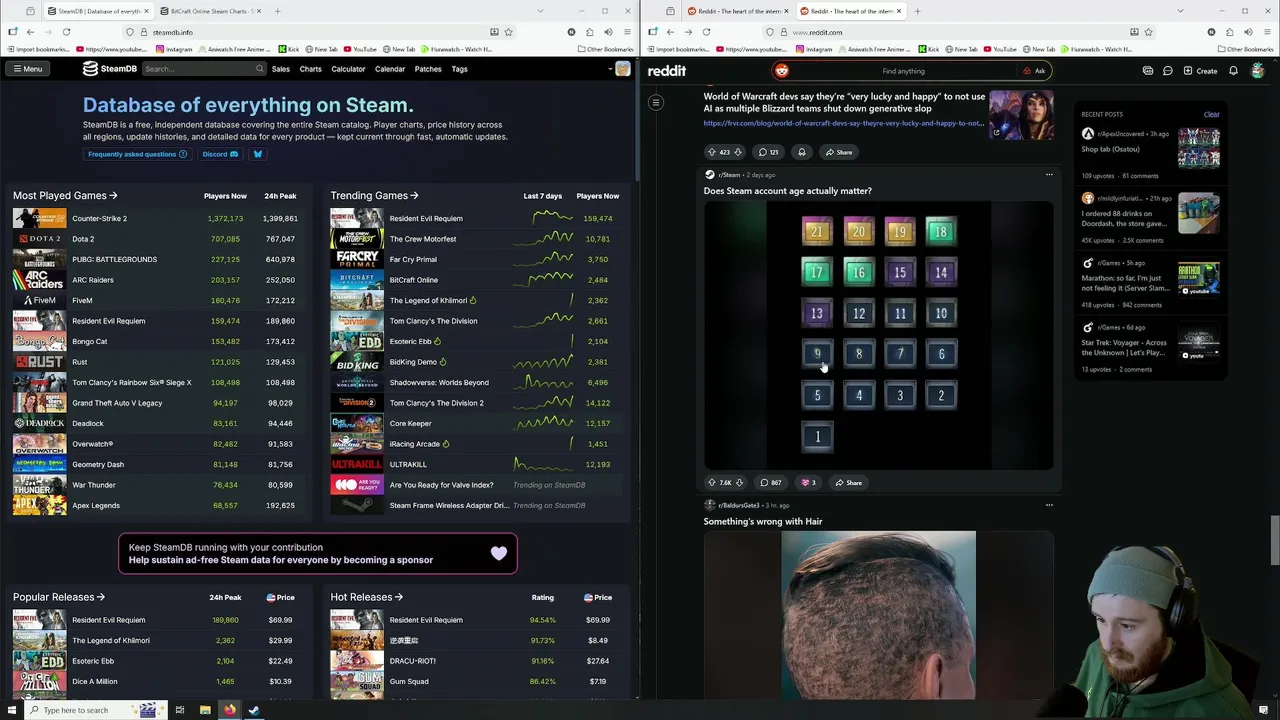Image resolution: width=1280 pixels, height=720 pixels.
Task: Upvote the Steam account age post
Action: point(712,483)
